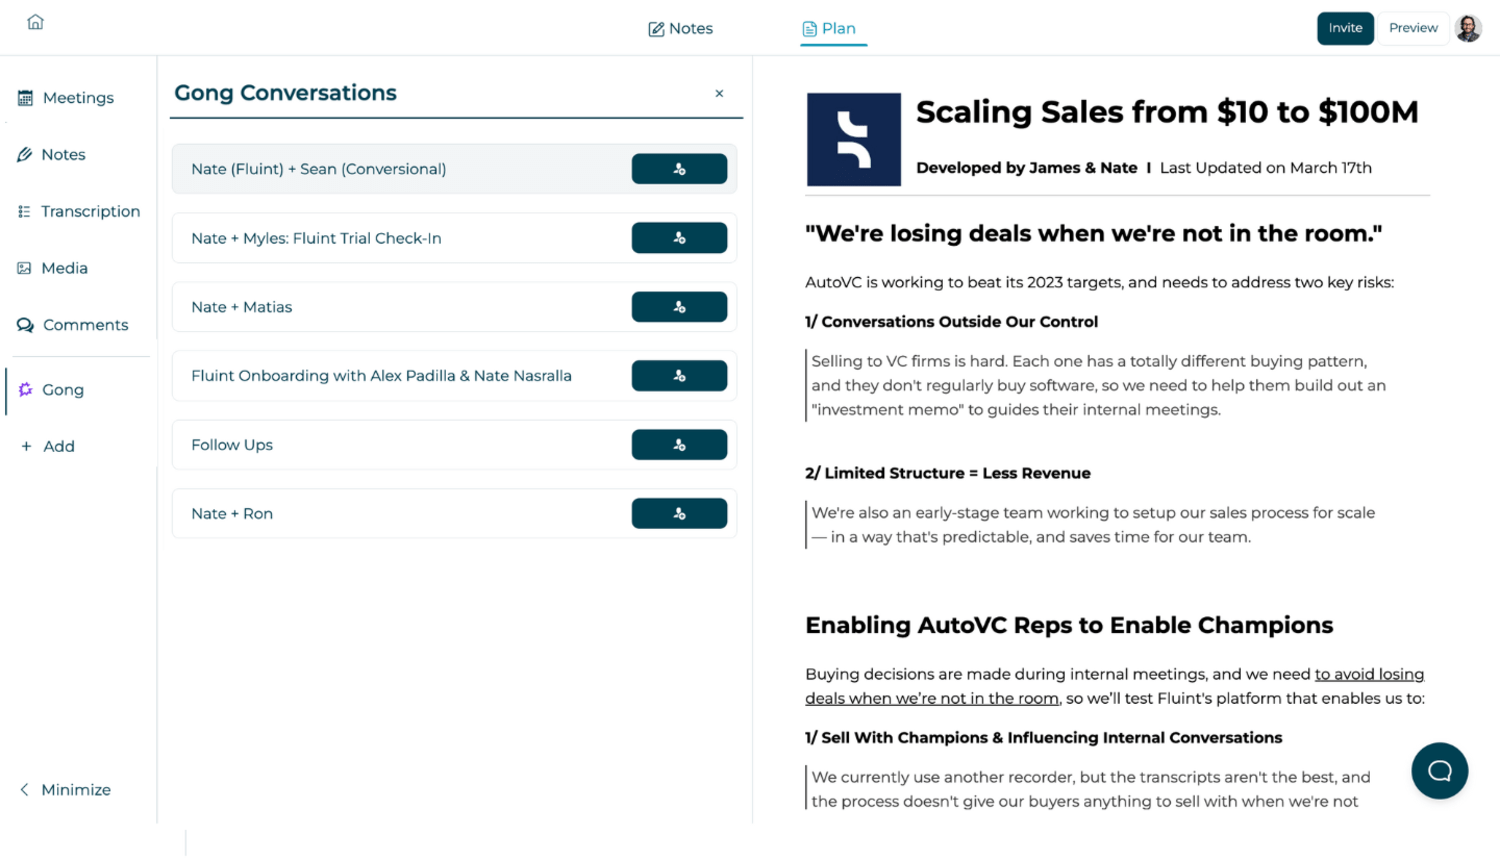
Task: Open the "avoid losing deals" link
Action: [1369, 675]
